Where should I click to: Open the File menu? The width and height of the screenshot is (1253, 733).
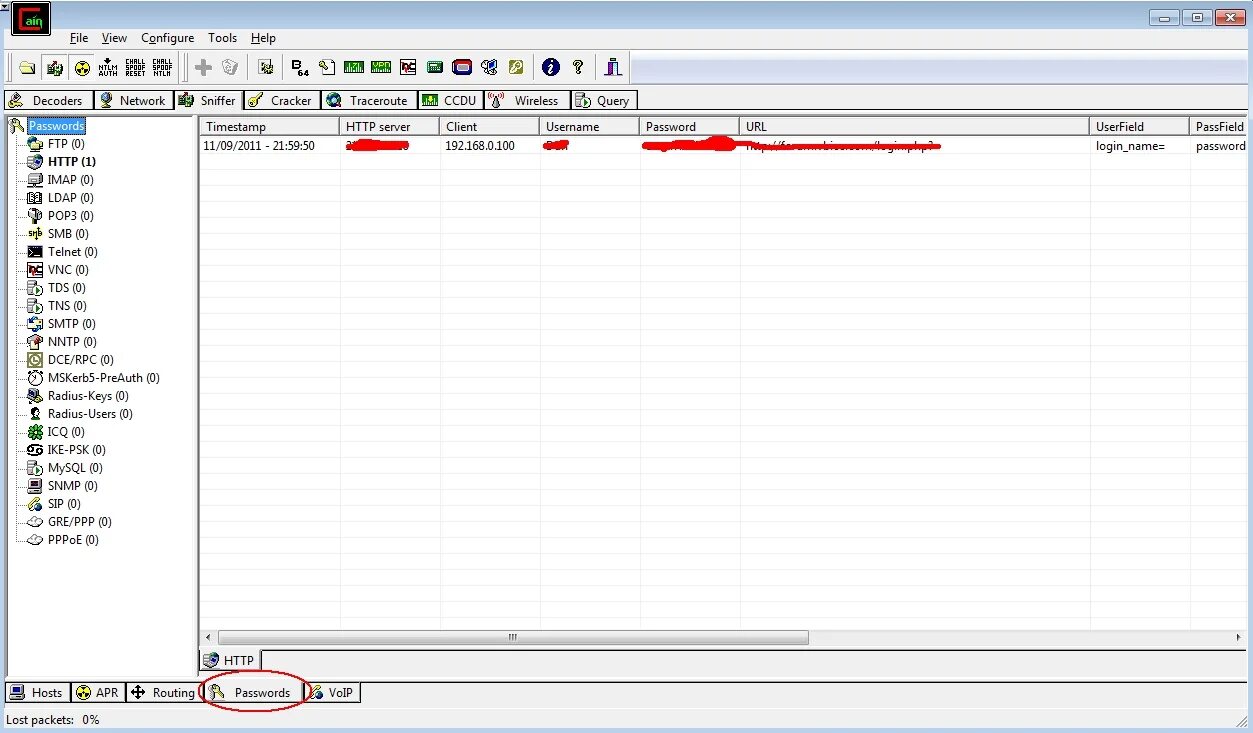pos(79,38)
